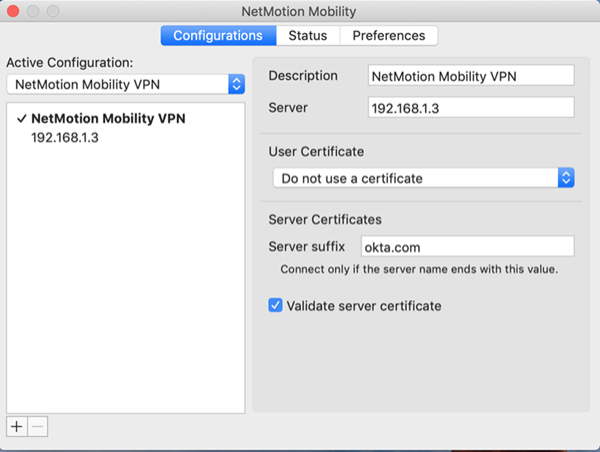Image resolution: width=600 pixels, height=452 pixels.
Task: Toggle the Validate server certificate checkbox
Action: point(276,306)
